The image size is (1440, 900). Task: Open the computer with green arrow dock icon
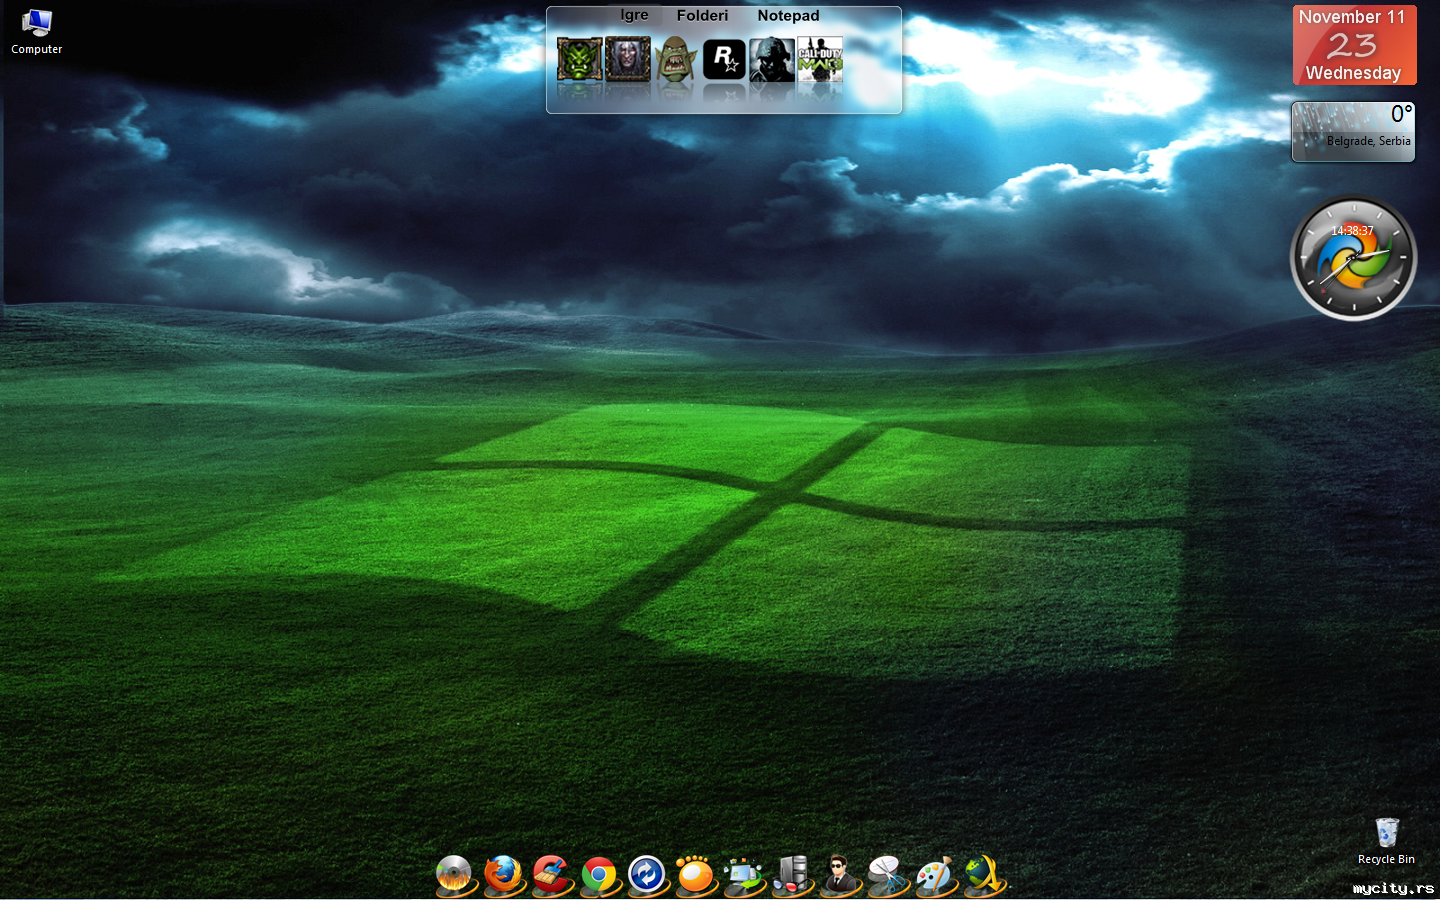pyautogui.click(x=743, y=875)
